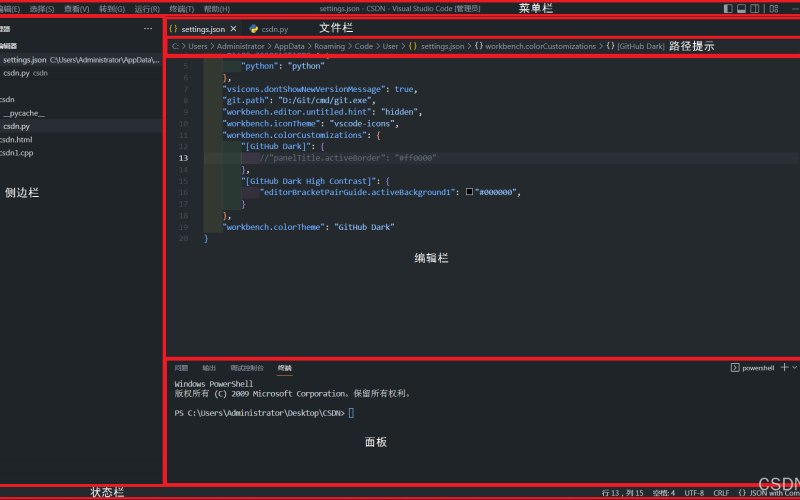Click '行 13, 列 15' in status bar
This screenshot has width=800, height=500.
click(x=622, y=493)
